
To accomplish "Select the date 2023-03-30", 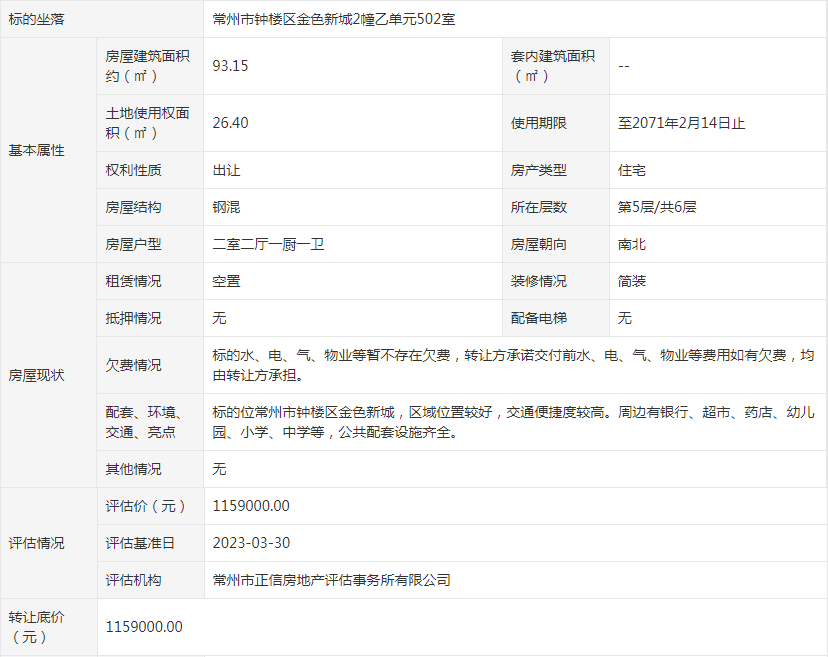I will 251,543.
